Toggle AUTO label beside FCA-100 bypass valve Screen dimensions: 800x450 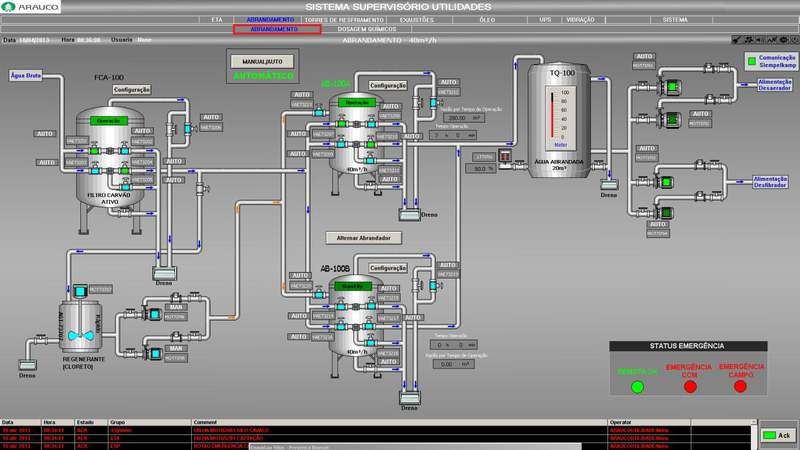tap(211, 117)
